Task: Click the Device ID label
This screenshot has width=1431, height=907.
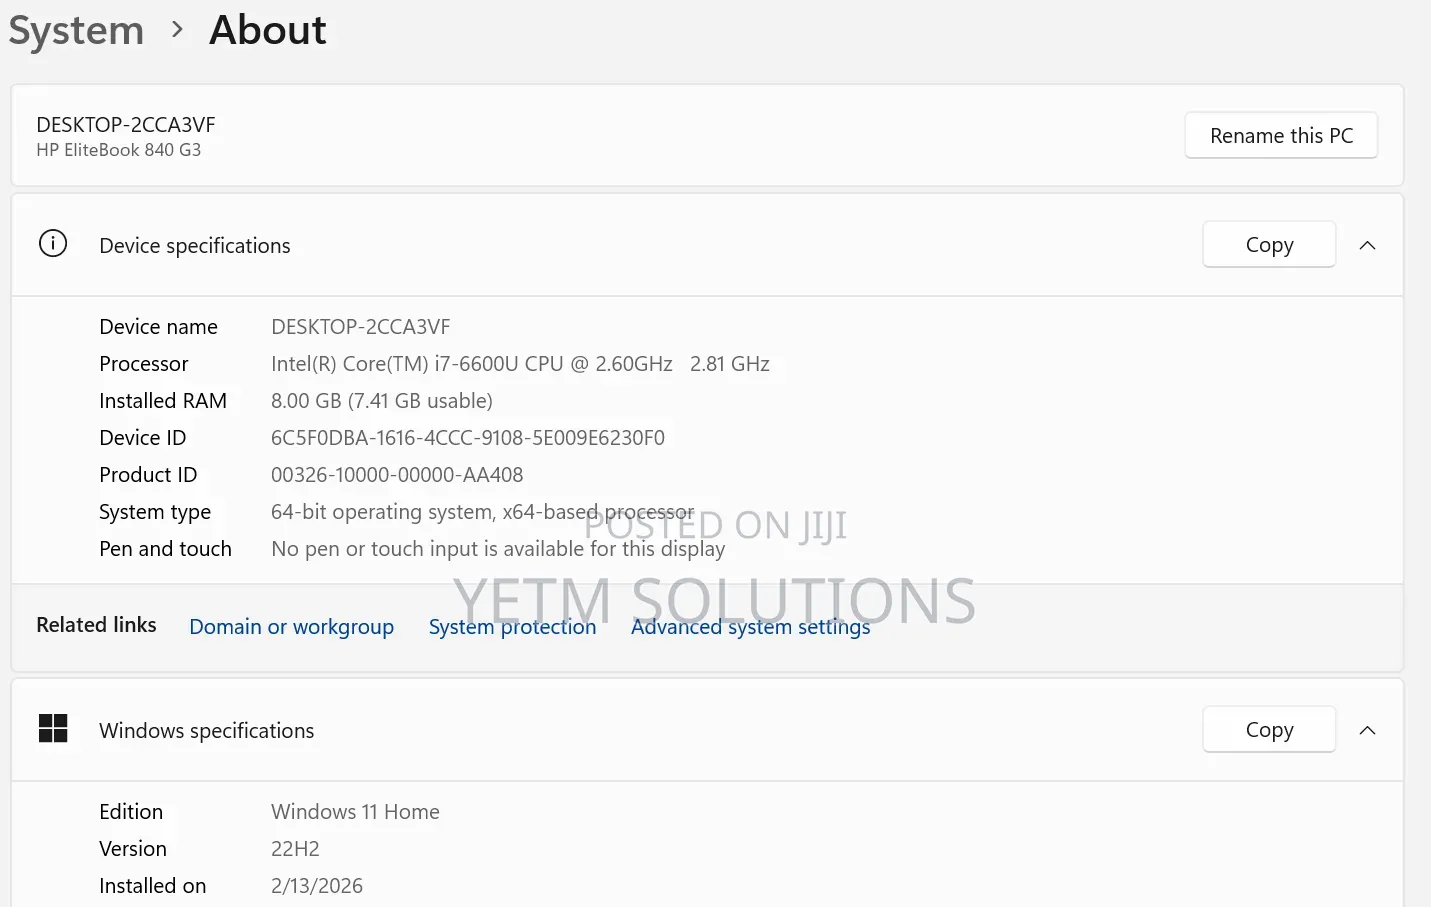Action: coord(143,438)
